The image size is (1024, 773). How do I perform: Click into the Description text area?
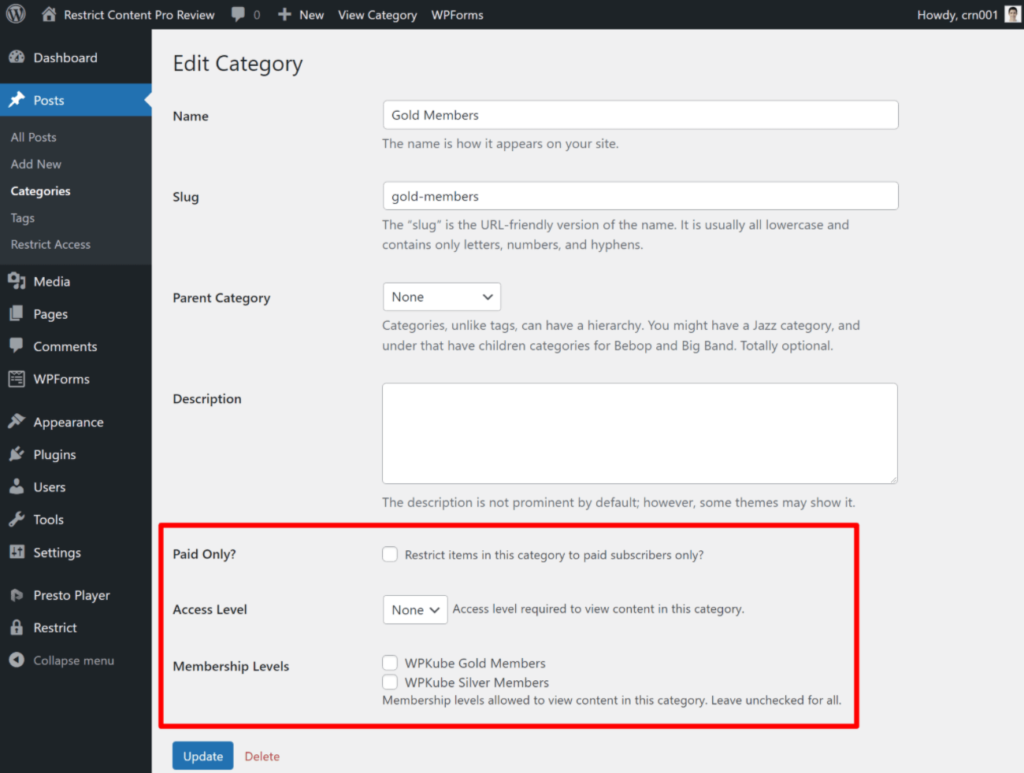pyautogui.click(x=639, y=434)
